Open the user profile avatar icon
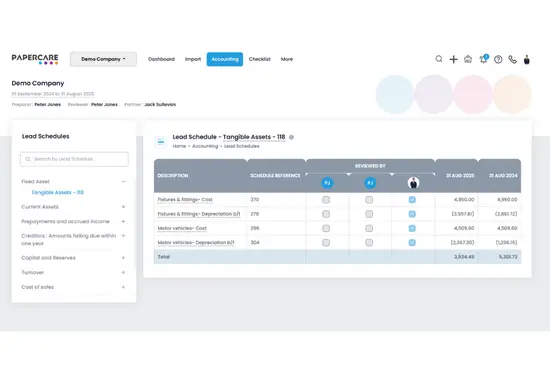Screen dimensions: 550x380 coord(526,59)
